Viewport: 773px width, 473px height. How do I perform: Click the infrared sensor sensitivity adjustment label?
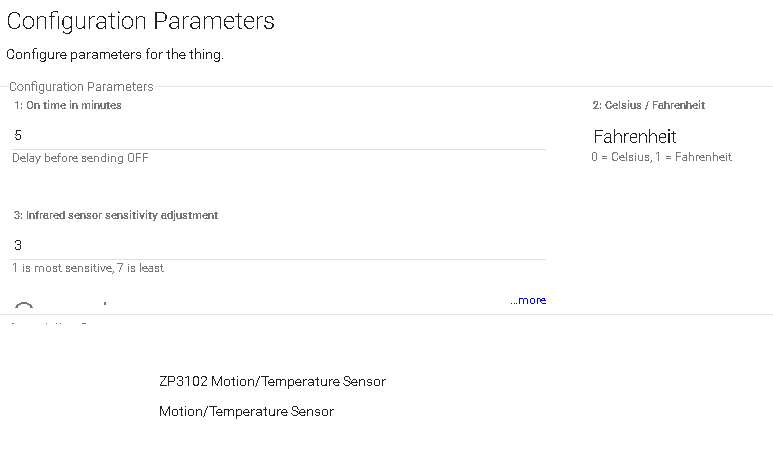click(116, 215)
